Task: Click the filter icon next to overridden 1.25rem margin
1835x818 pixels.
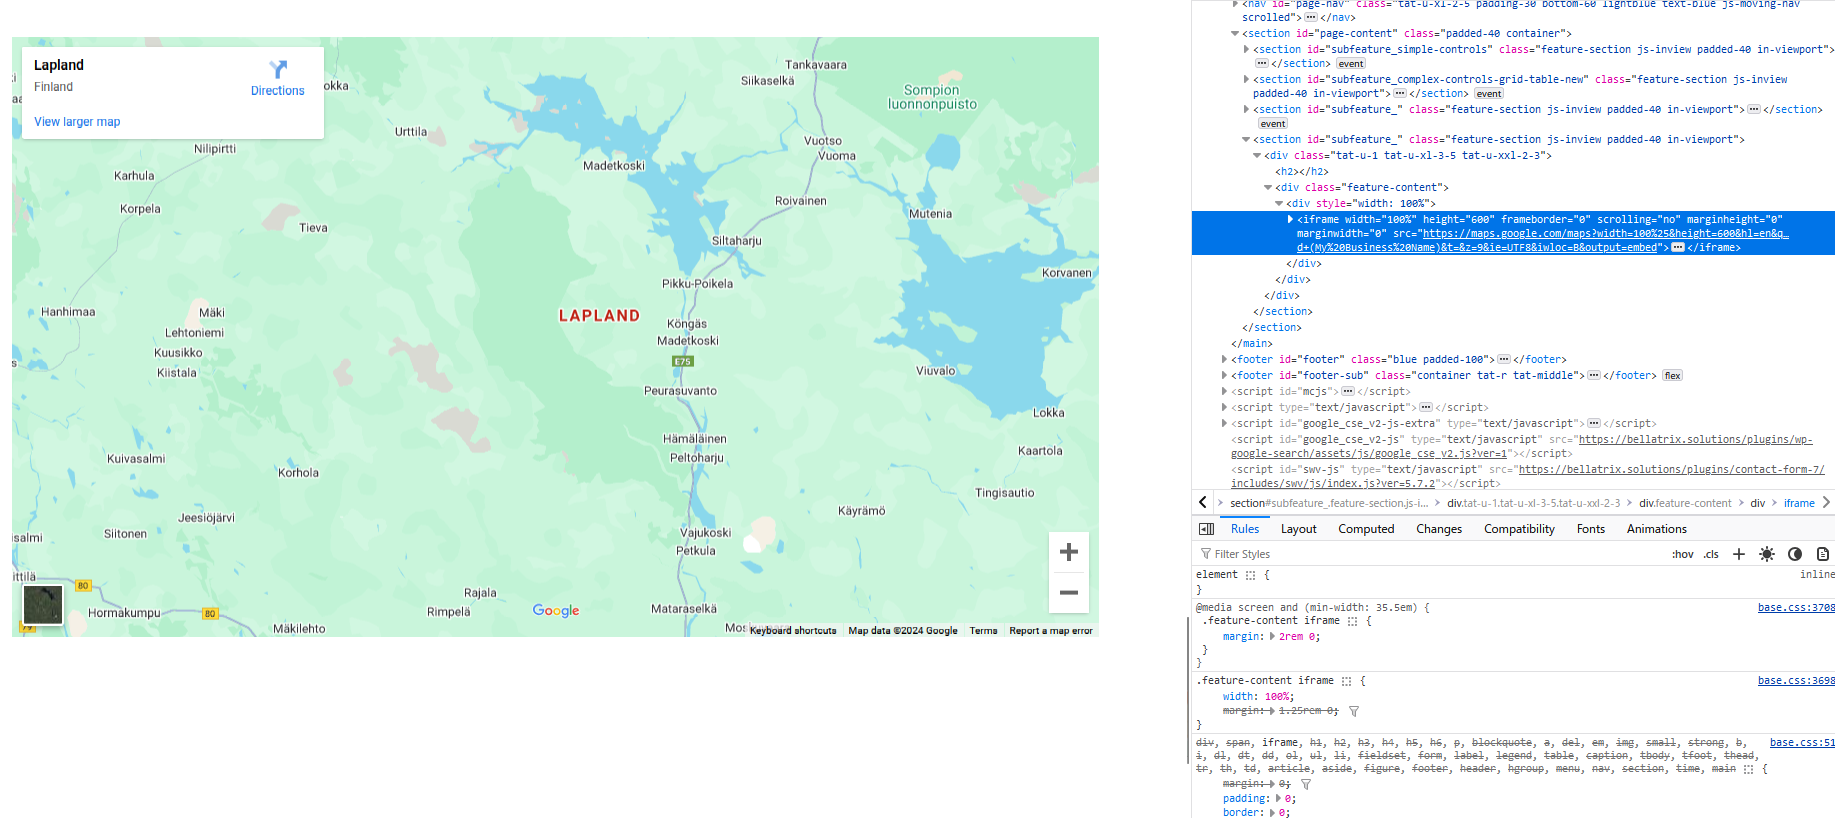Action: tap(1354, 711)
